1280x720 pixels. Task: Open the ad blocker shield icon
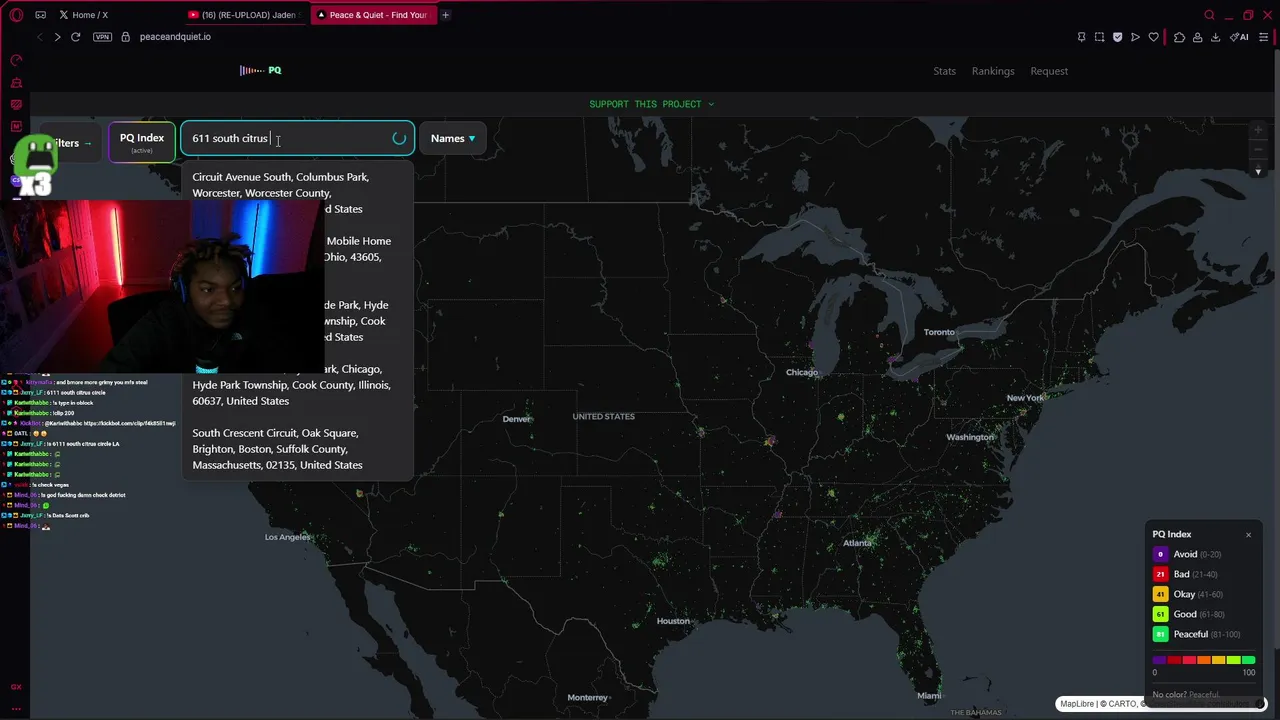[1117, 37]
